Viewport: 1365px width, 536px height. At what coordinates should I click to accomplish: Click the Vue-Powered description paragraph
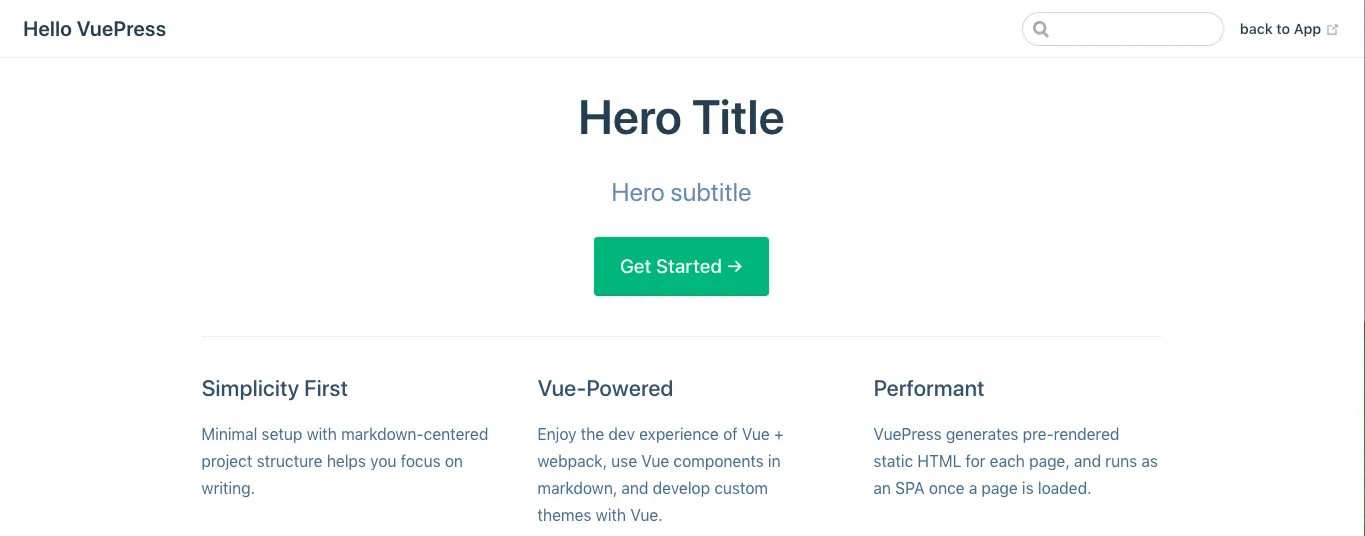pyautogui.click(x=660, y=475)
